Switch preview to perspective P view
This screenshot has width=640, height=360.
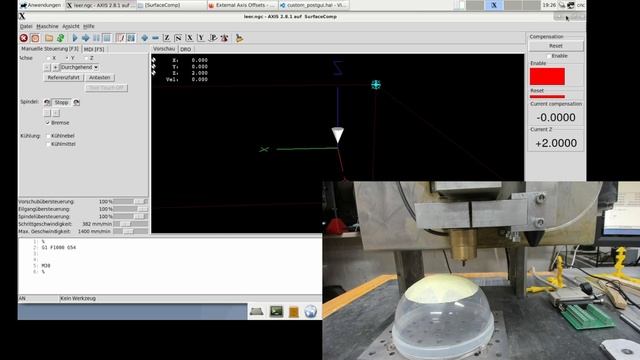tap(213, 38)
